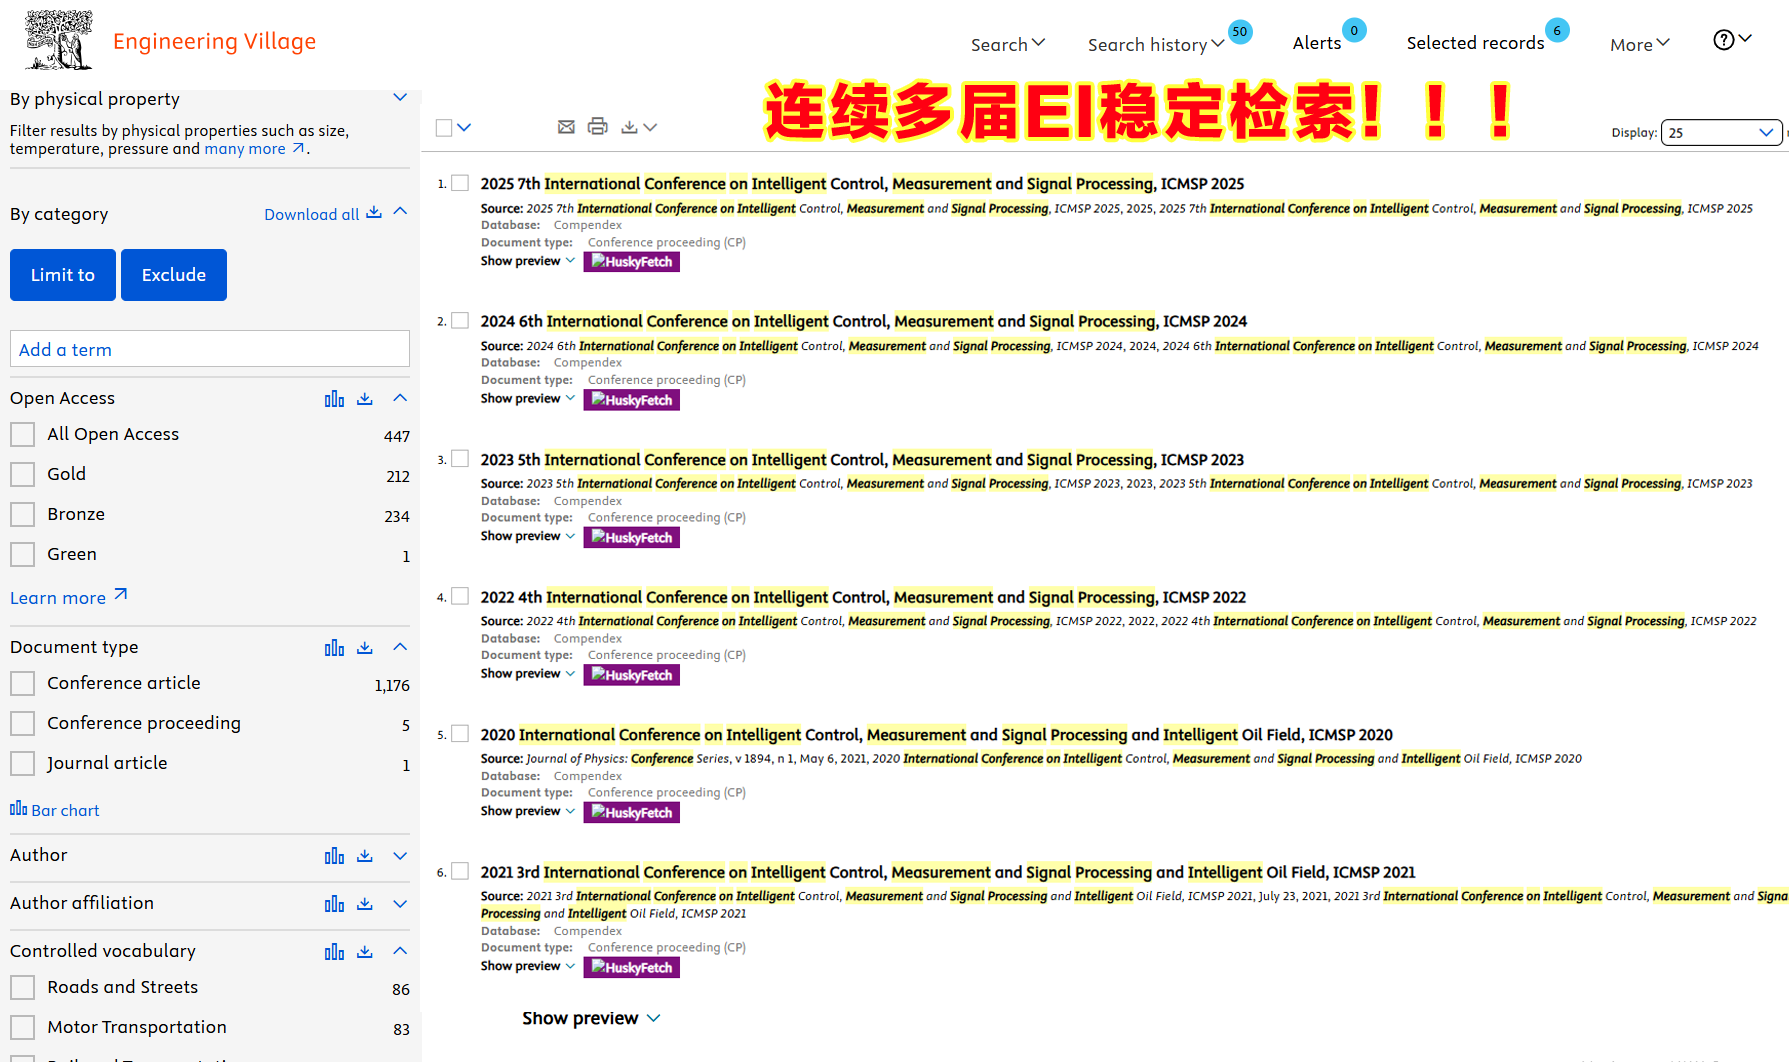Check the Green open access filter
This screenshot has width=1789, height=1062.
click(x=22, y=555)
